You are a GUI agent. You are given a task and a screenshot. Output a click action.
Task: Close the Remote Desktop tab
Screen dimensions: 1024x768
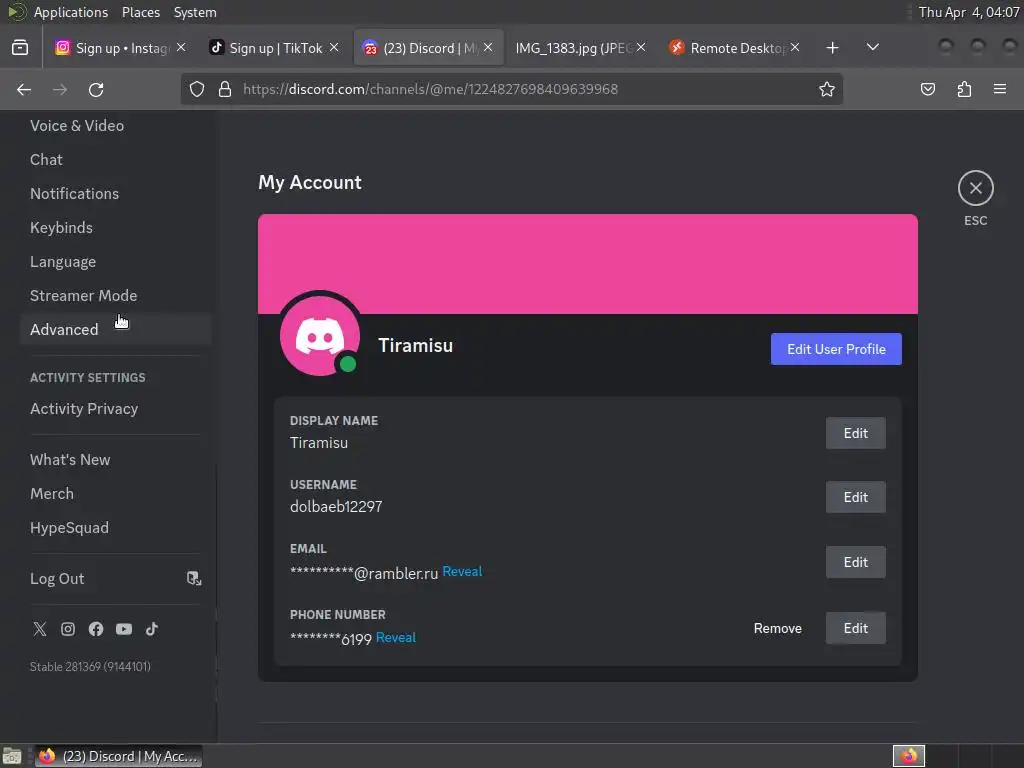[795, 47]
